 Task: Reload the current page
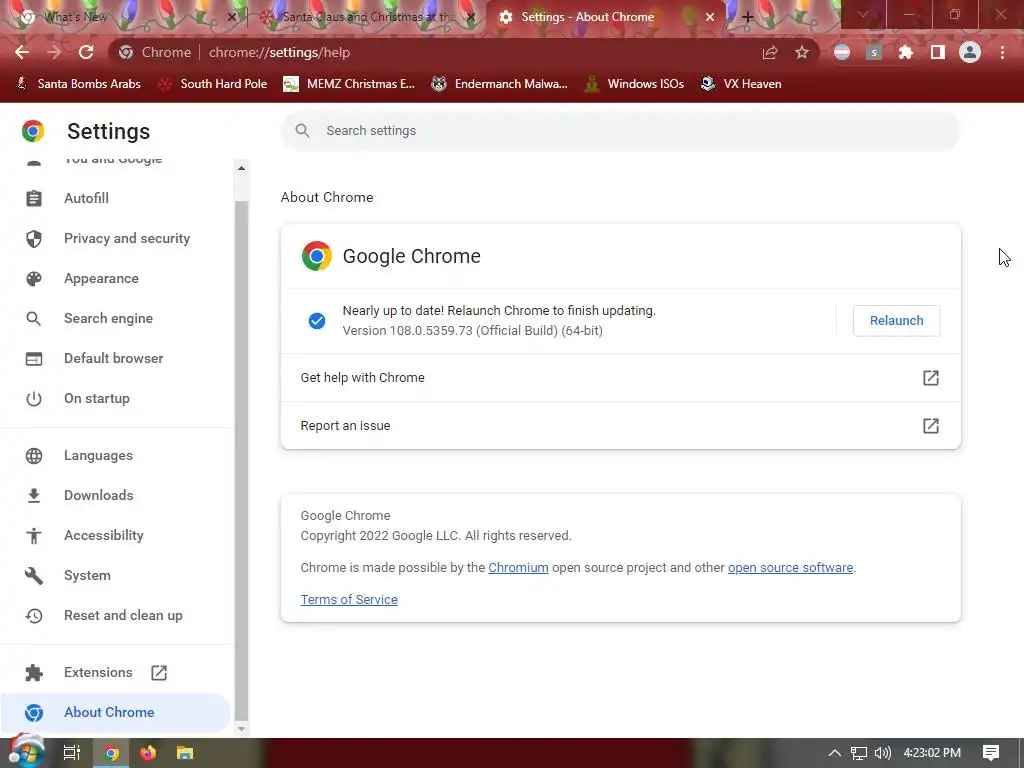click(86, 52)
